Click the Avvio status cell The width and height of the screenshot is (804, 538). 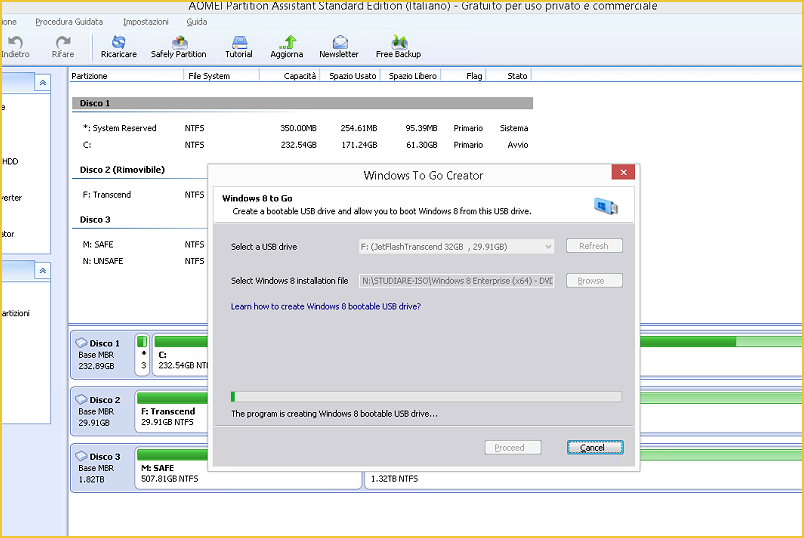[517, 145]
